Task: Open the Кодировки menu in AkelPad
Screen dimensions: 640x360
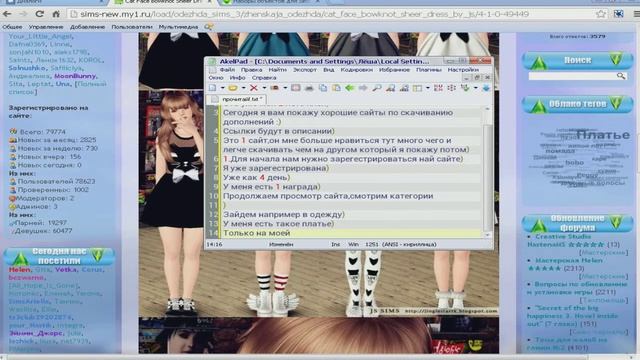Action: [357, 70]
